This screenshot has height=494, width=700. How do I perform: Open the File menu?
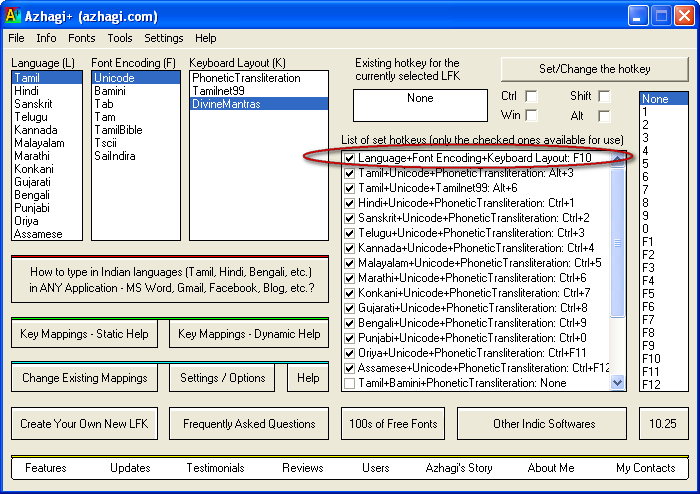pyautogui.click(x=16, y=38)
